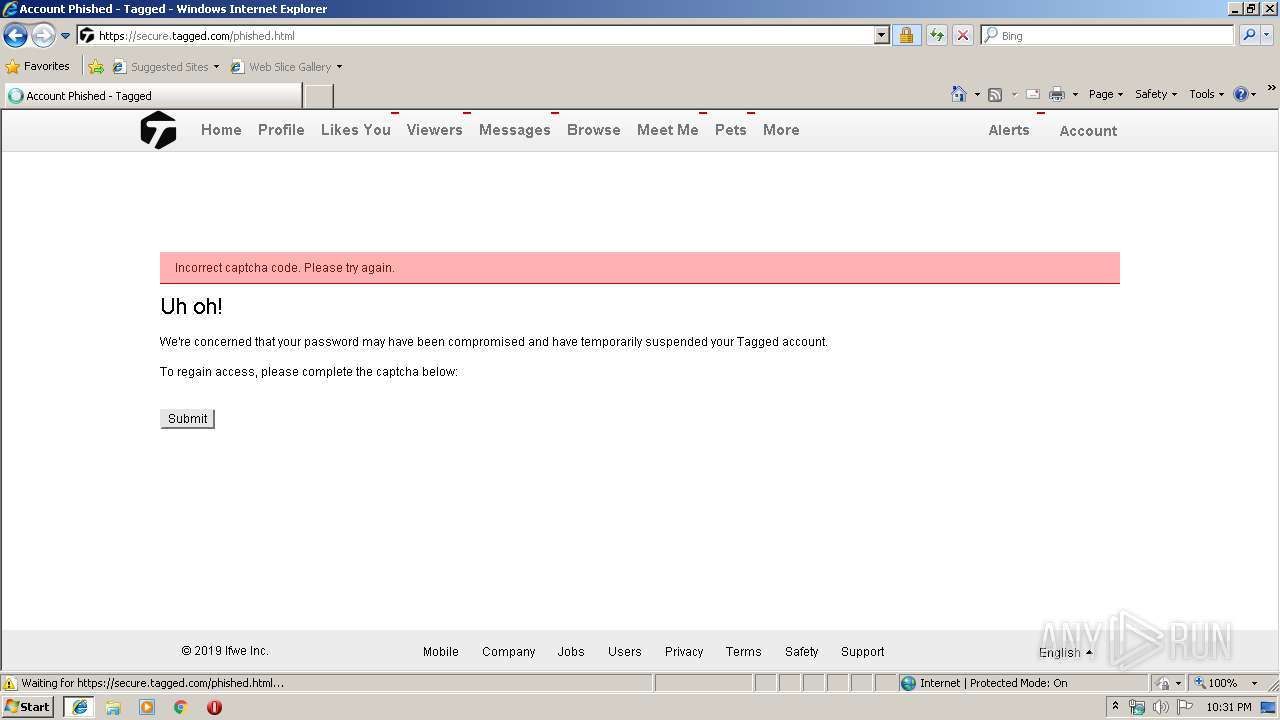Image resolution: width=1280 pixels, height=720 pixels.
Task: Open the Tools menu dropdown
Action: click(1207, 94)
